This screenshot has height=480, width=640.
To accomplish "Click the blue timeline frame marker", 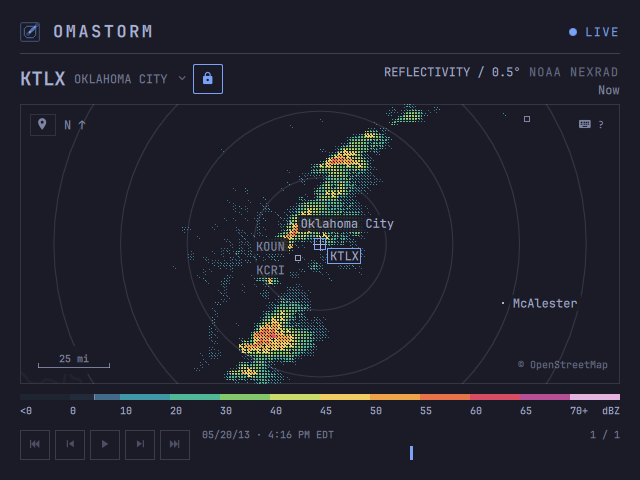I will pos(411,453).
